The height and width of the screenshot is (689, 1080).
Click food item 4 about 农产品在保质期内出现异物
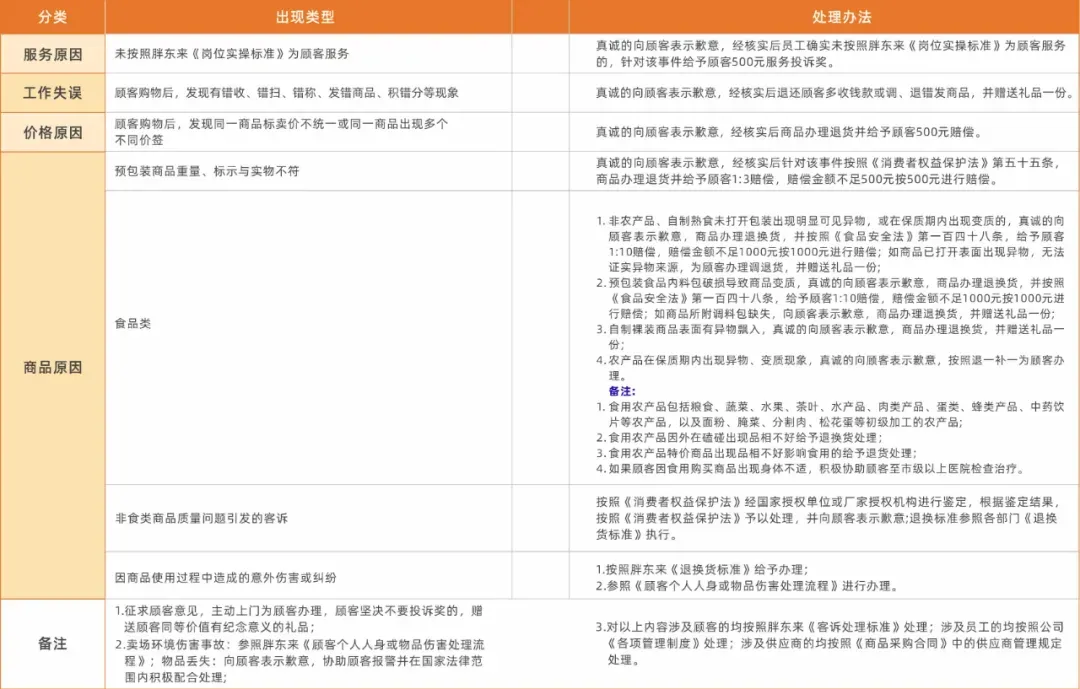pos(830,368)
